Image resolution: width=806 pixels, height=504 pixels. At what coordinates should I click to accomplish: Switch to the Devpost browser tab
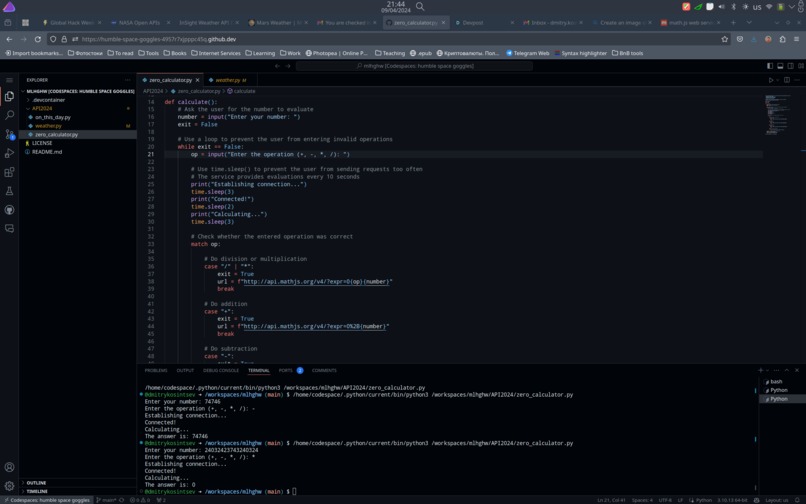tap(472, 23)
